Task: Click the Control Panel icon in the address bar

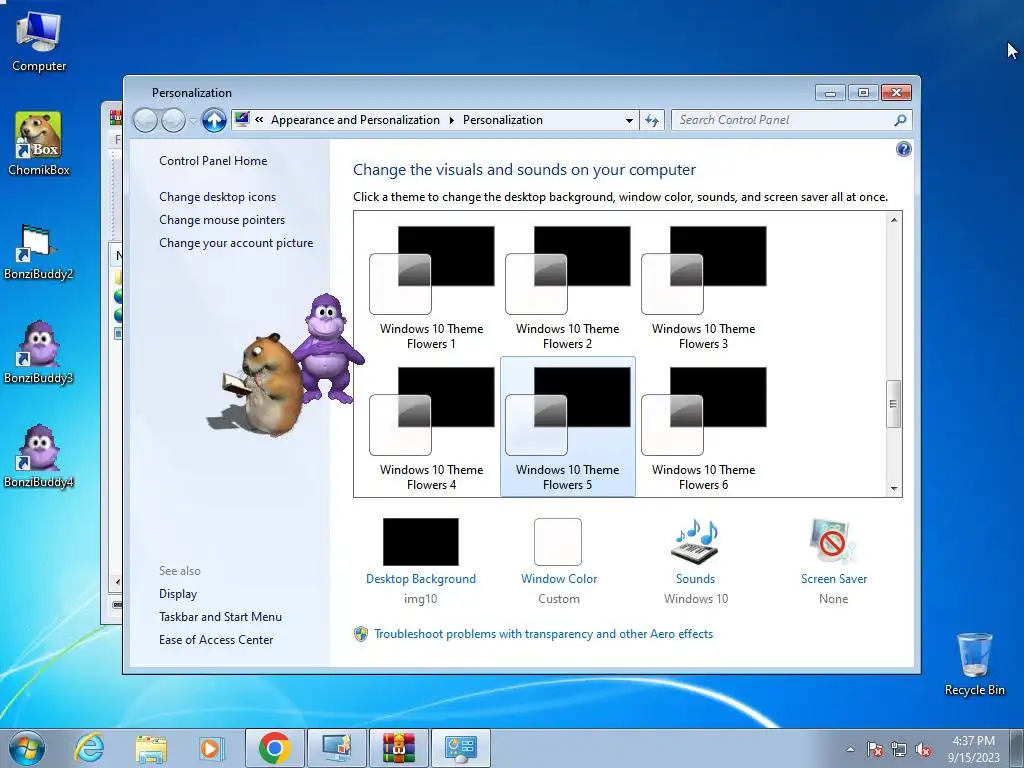Action: (242, 120)
